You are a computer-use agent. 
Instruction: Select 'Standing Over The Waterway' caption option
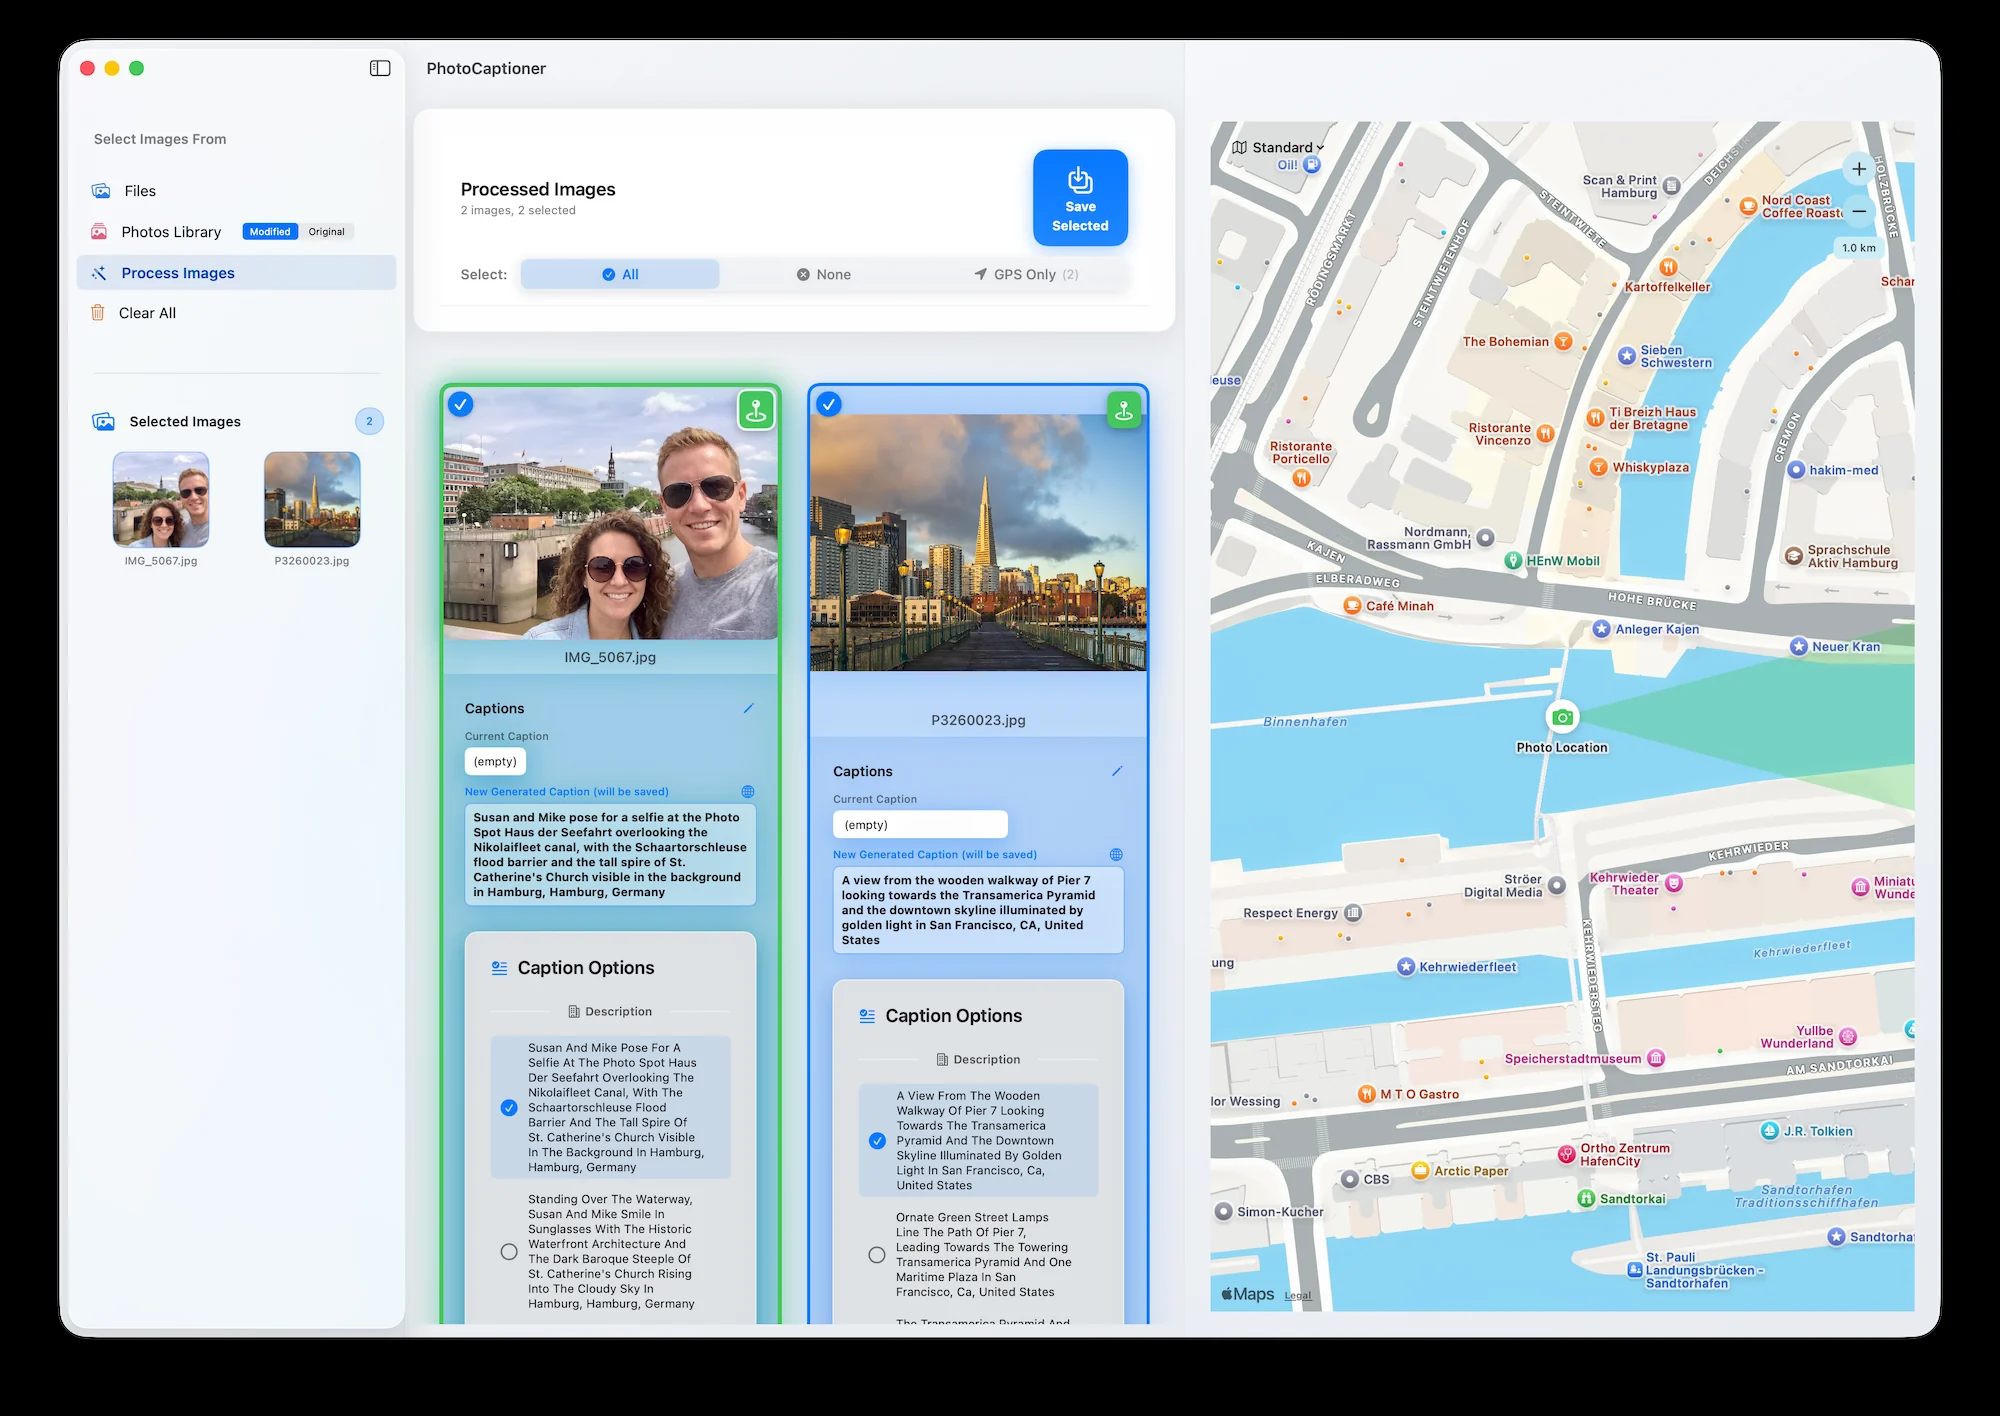(x=610, y=1251)
